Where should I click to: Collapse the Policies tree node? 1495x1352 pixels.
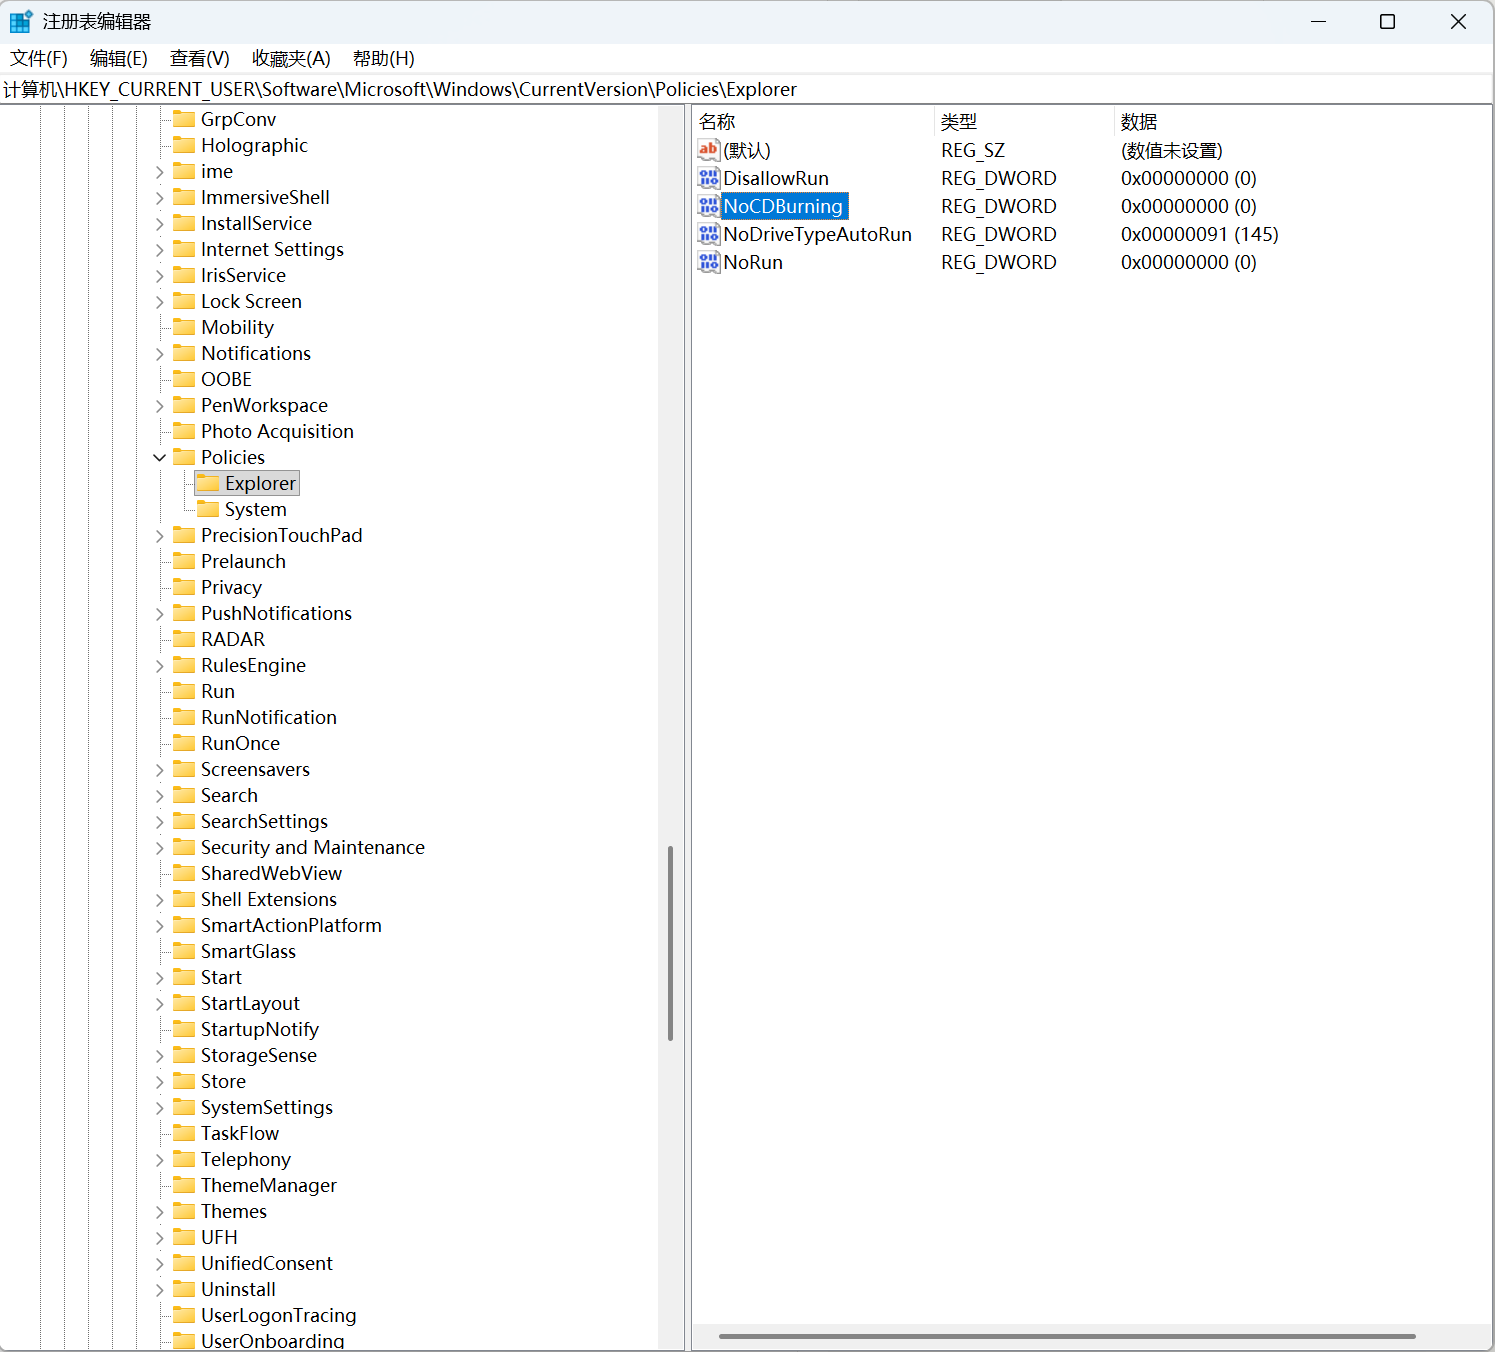click(x=160, y=457)
